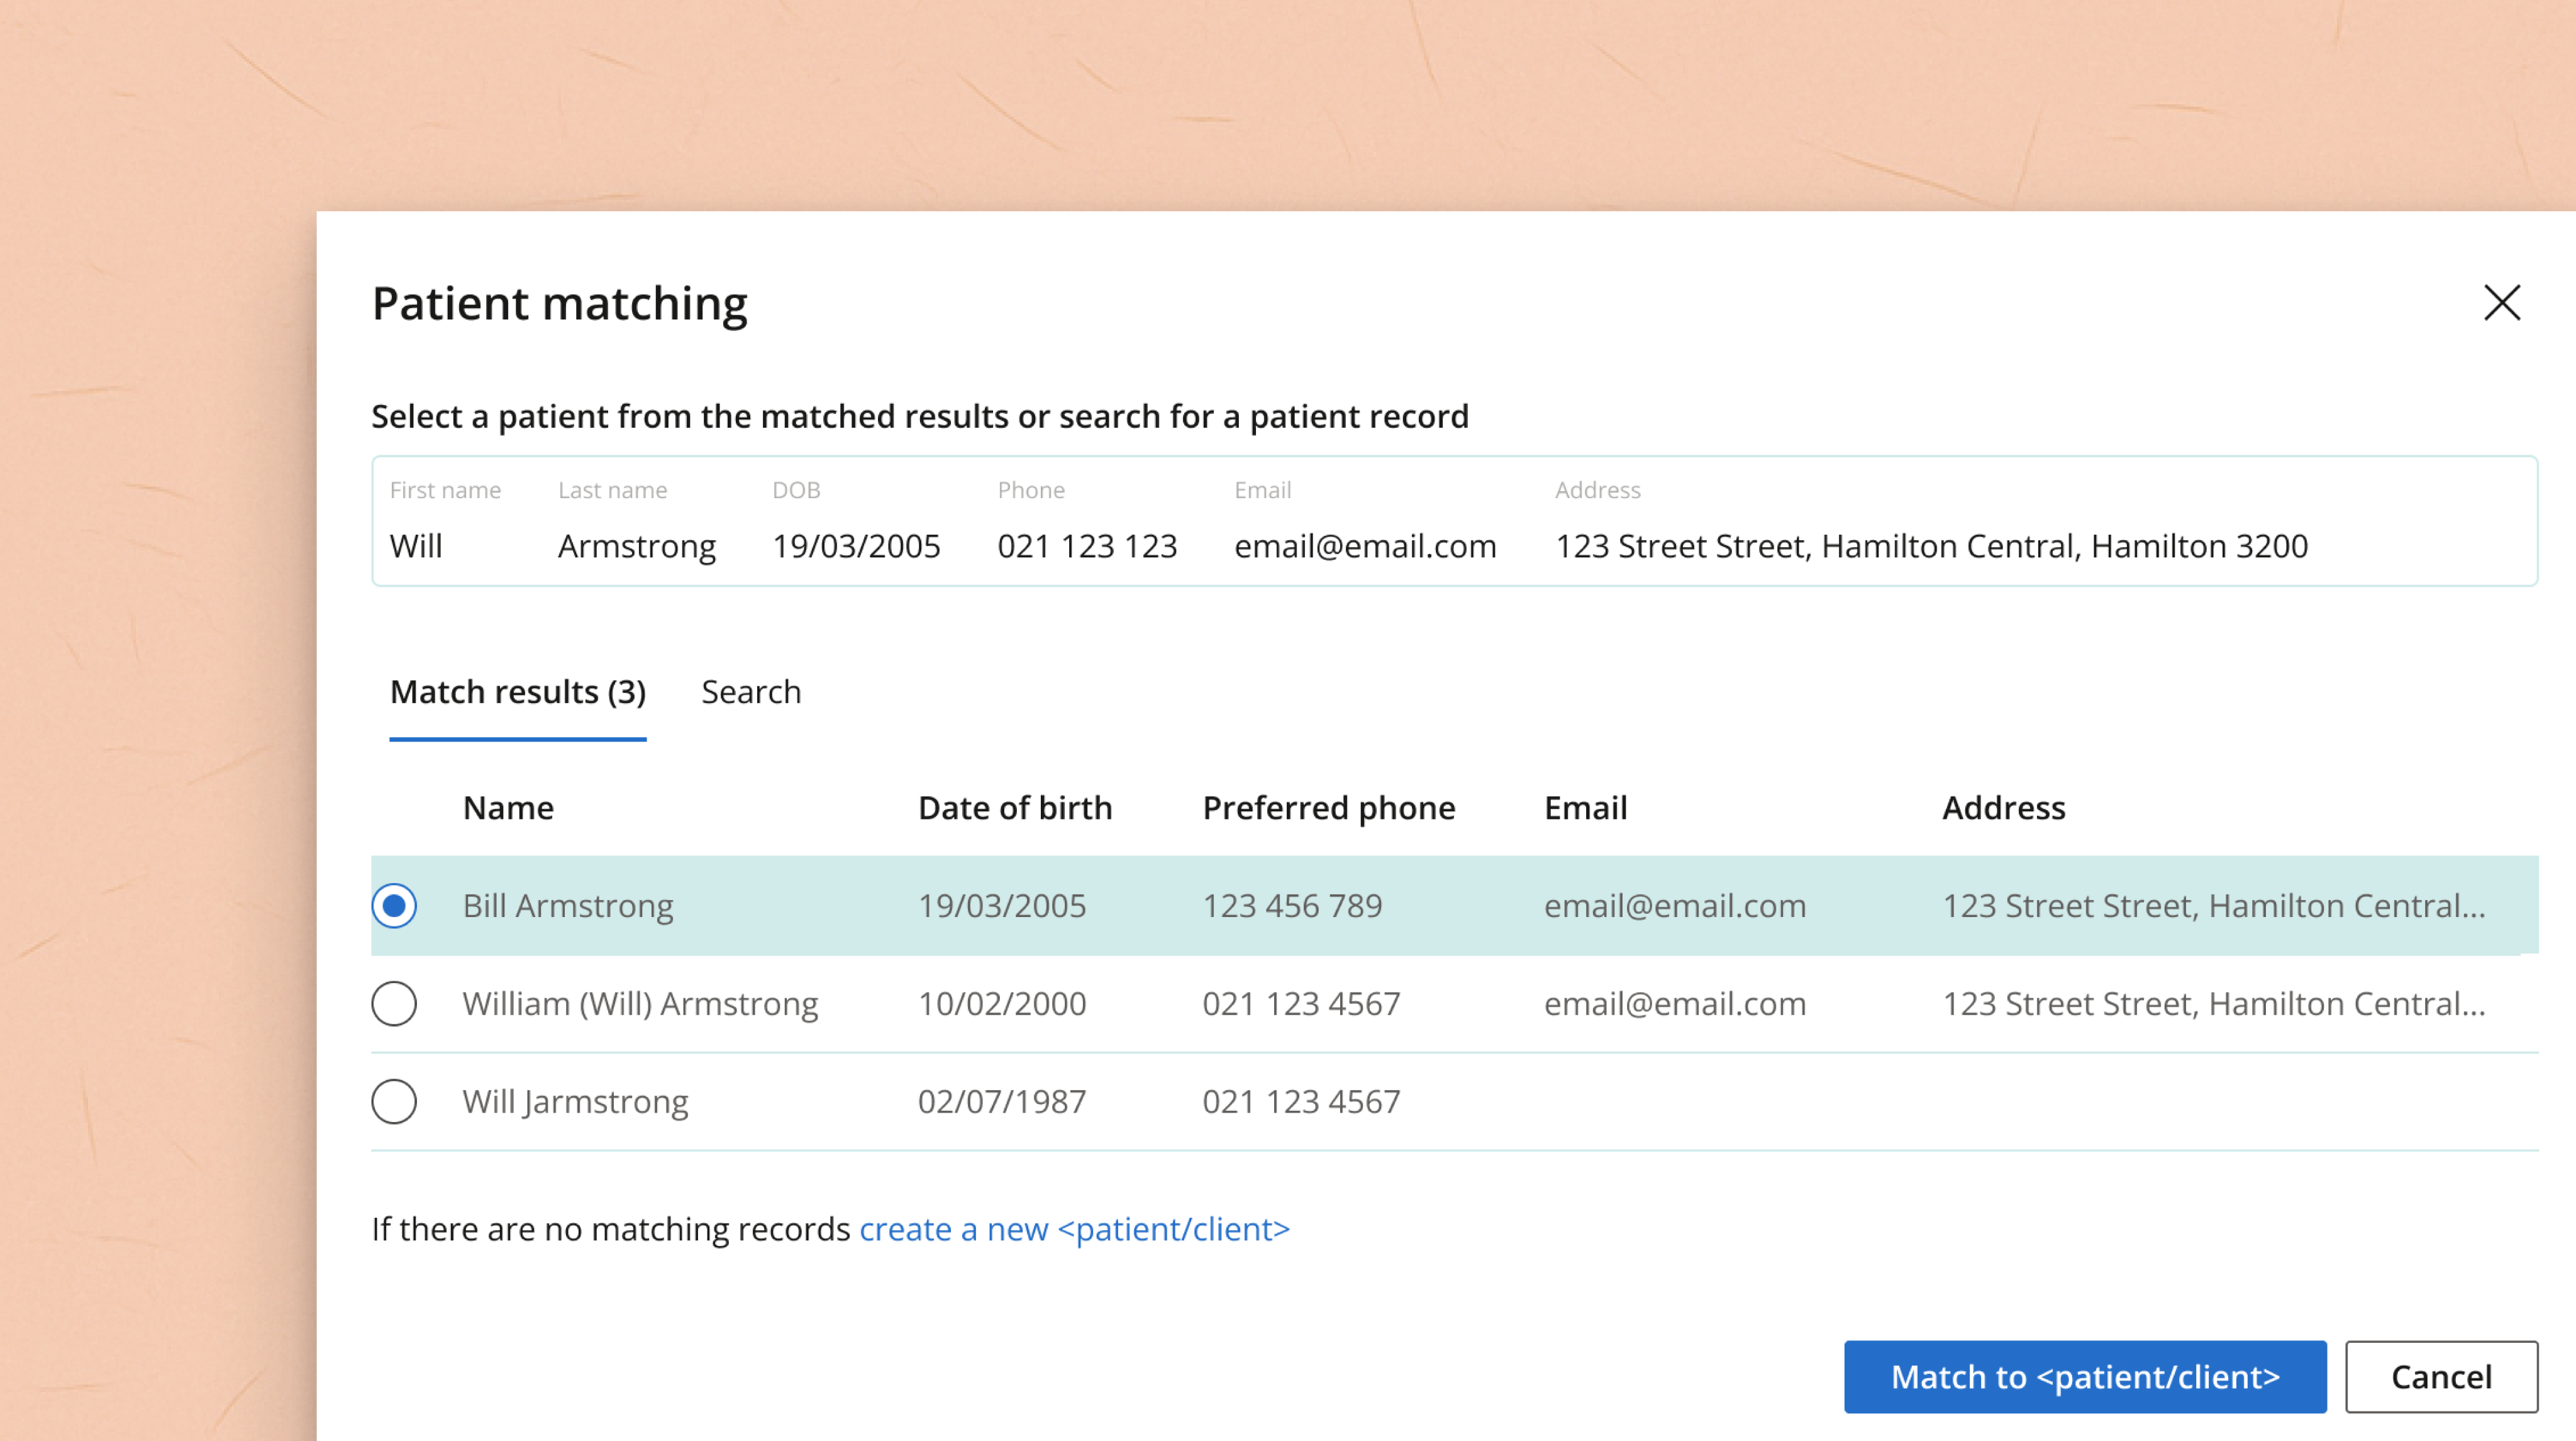The width and height of the screenshot is (2576, 1441).
Task: Select the Bill Armstrong radio button
Action: click(394, 905)
